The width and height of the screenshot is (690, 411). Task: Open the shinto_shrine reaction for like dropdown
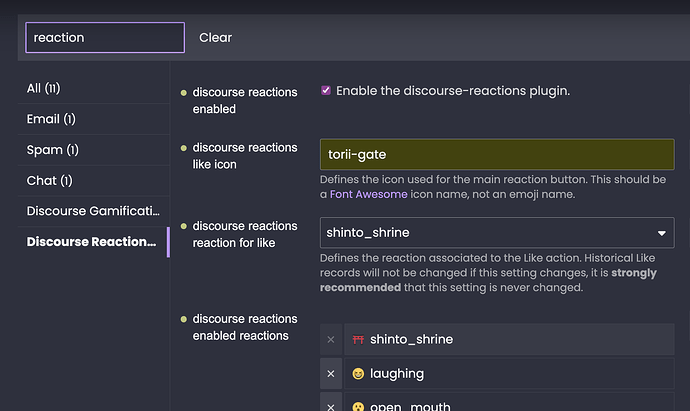497,233
